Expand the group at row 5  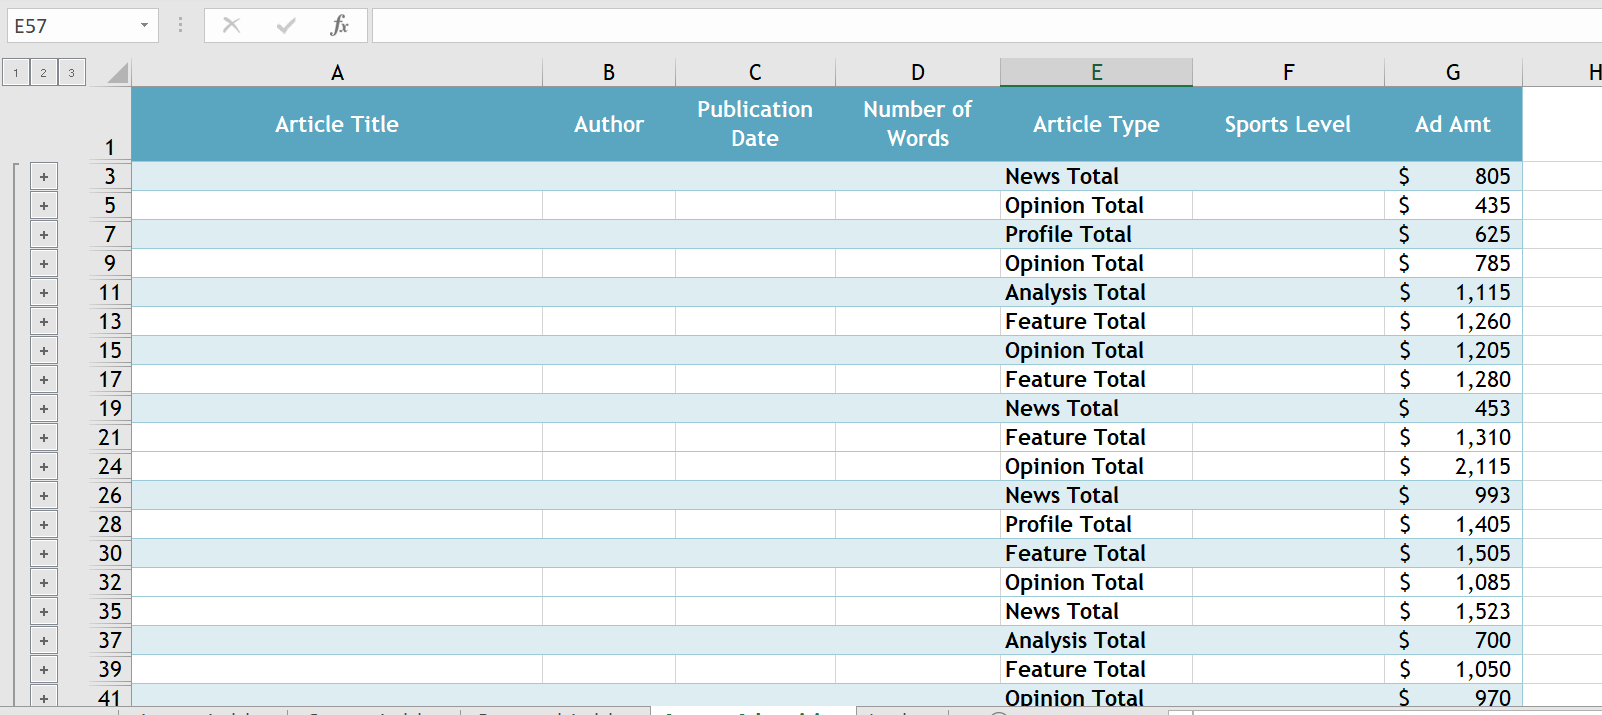pyautogui.click(x=44, y=206)
